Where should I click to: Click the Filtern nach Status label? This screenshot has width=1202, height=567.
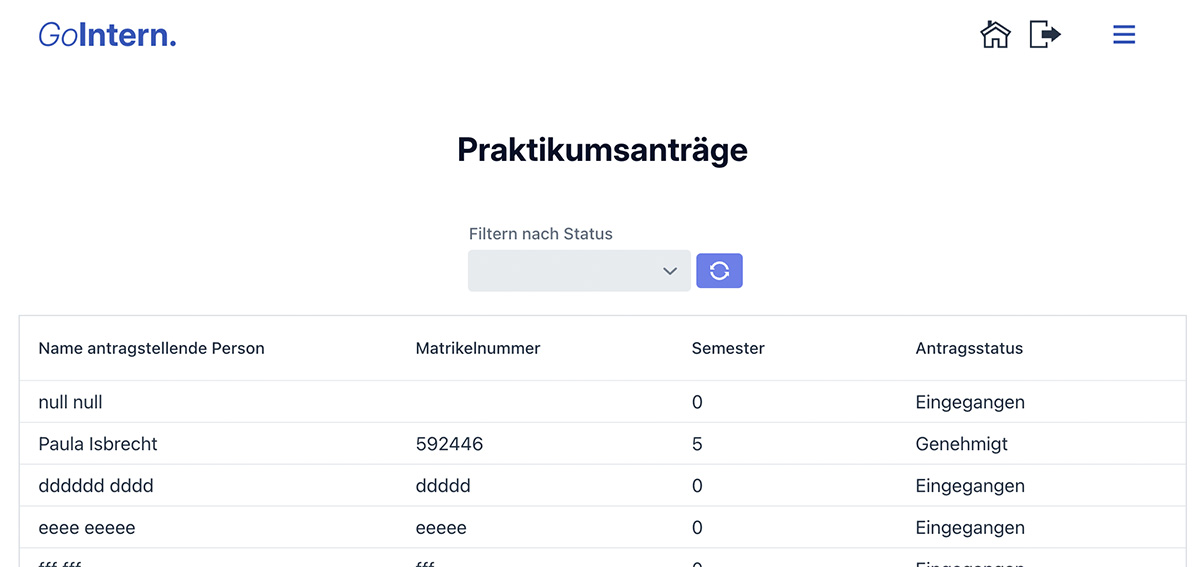(x=540, y=234)
